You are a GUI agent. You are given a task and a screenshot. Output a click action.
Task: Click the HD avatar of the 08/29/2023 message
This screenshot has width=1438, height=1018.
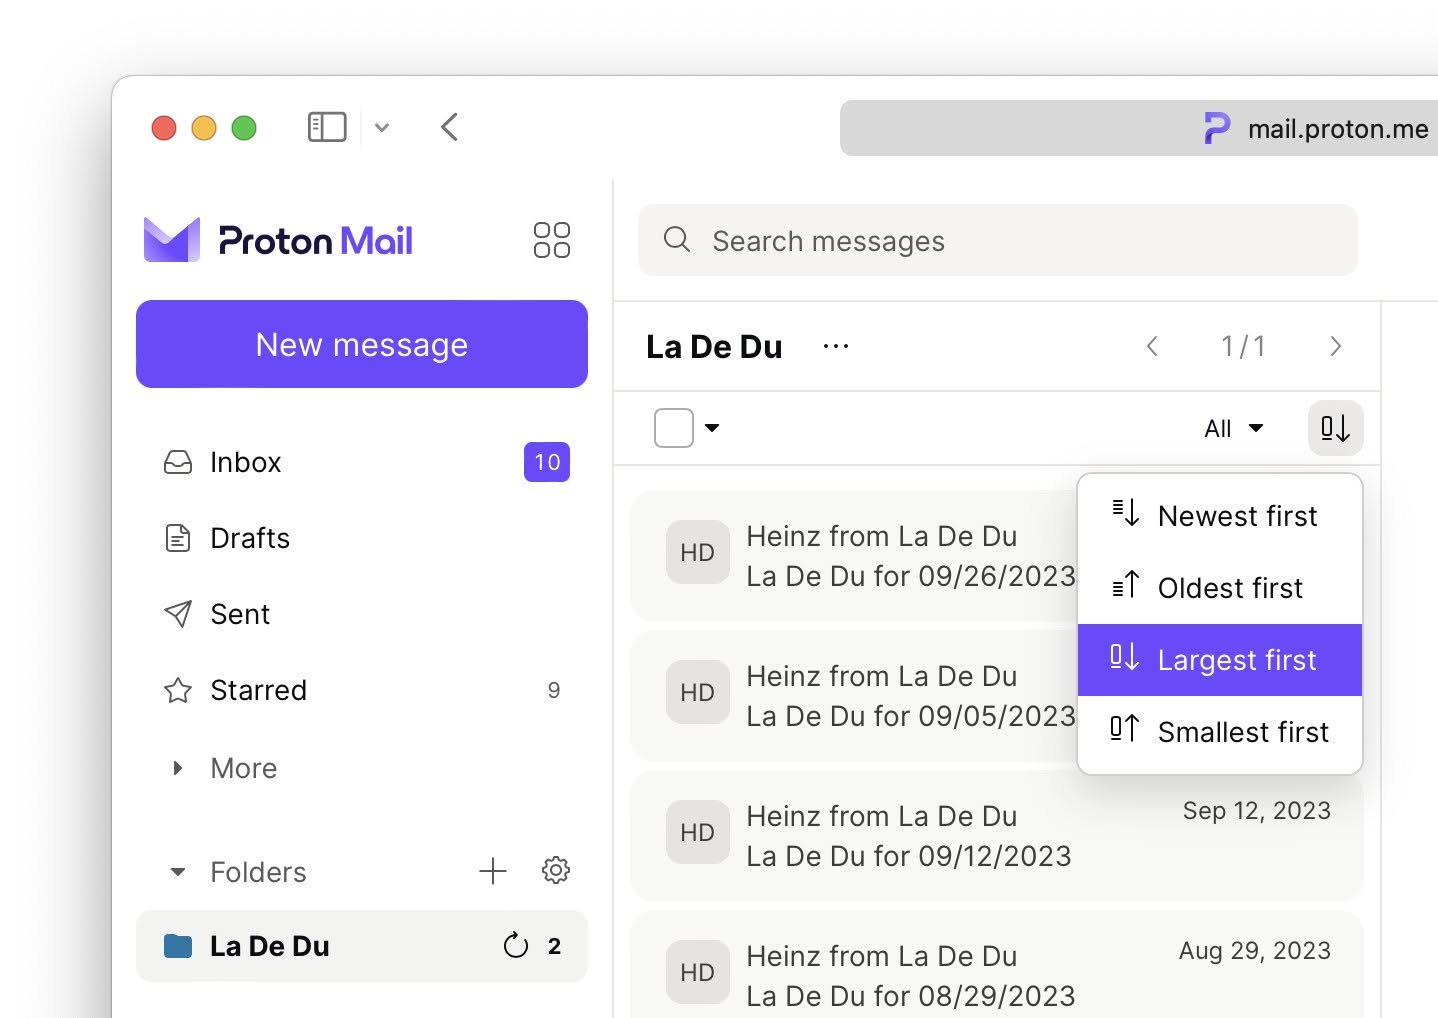[698, 972]
